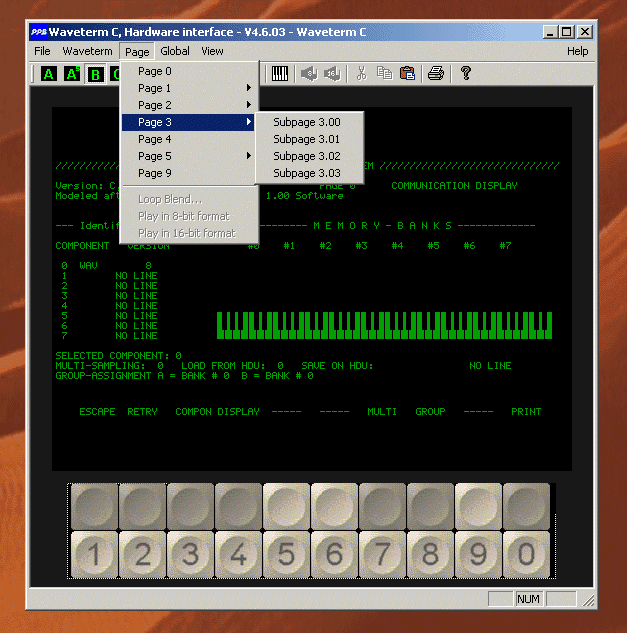
Task: Select the A-with-superscript-S toolbar icon
Action: click(72, 74)
